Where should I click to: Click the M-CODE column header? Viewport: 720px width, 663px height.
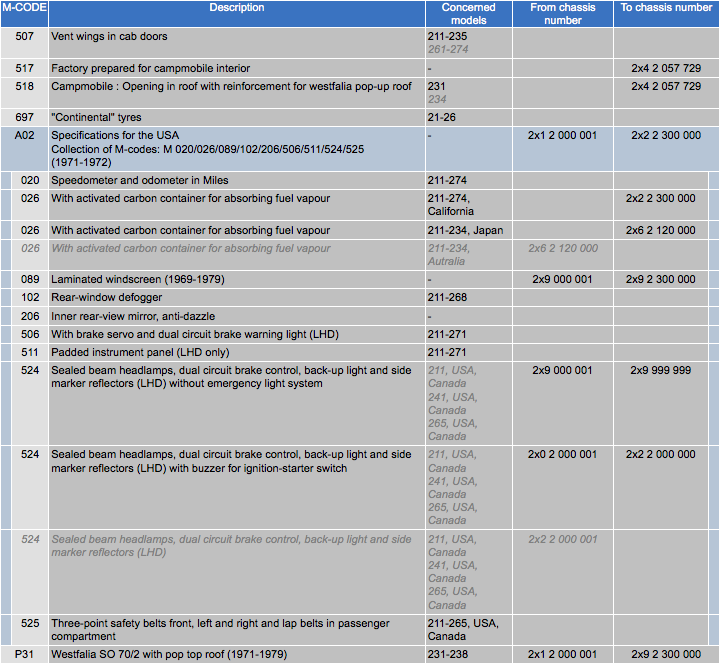pyautogui.click(x=24, y=8)
